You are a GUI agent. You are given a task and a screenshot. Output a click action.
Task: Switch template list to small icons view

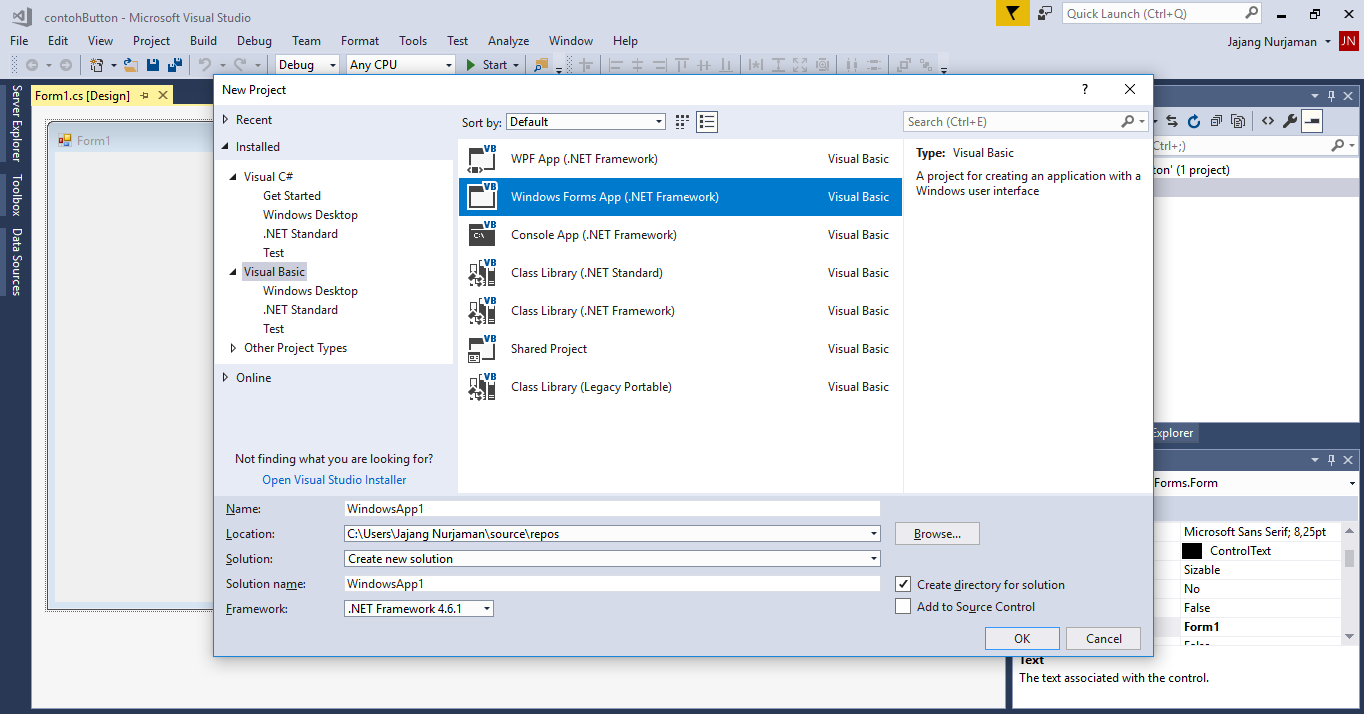click(681, 121)
